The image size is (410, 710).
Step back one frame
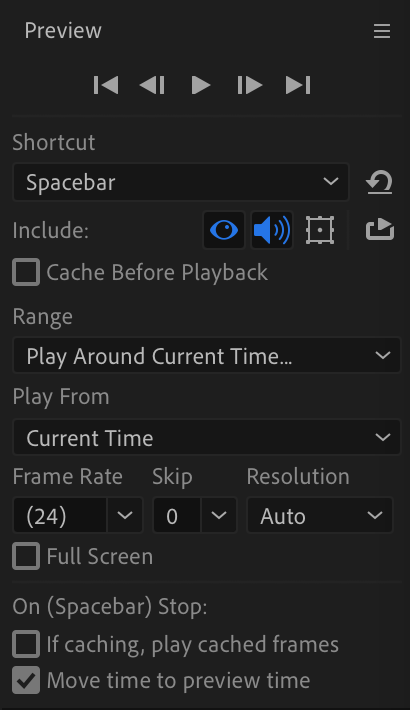(152, 85)
